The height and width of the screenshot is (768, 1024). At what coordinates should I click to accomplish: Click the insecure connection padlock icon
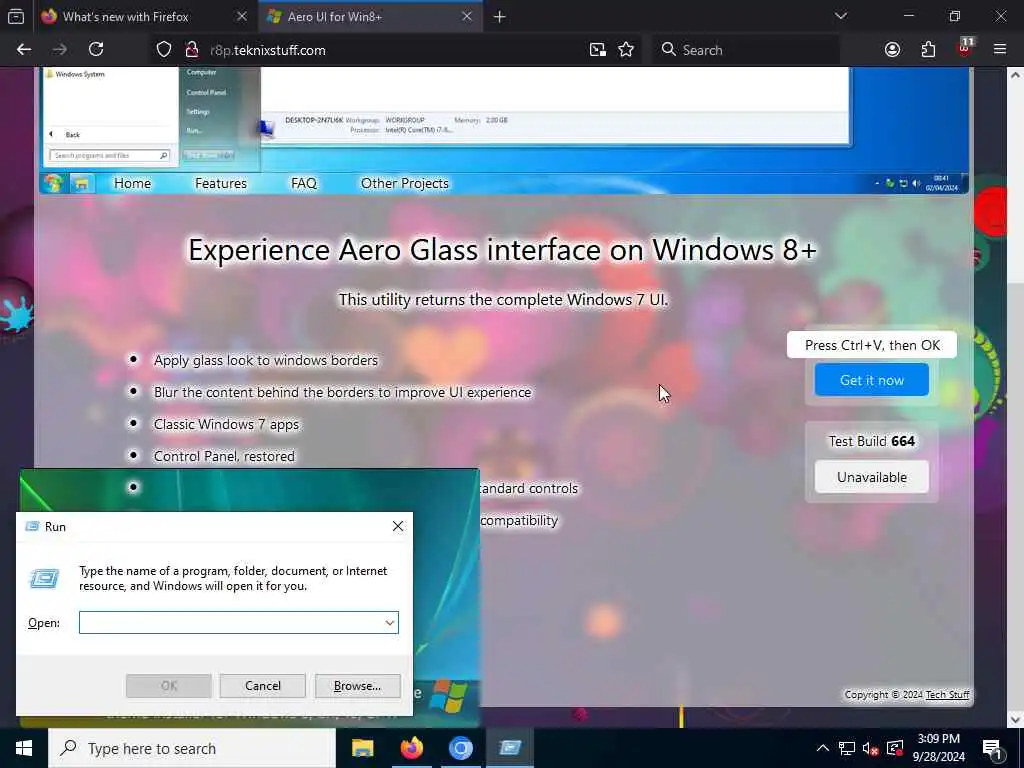click(191, 50)
